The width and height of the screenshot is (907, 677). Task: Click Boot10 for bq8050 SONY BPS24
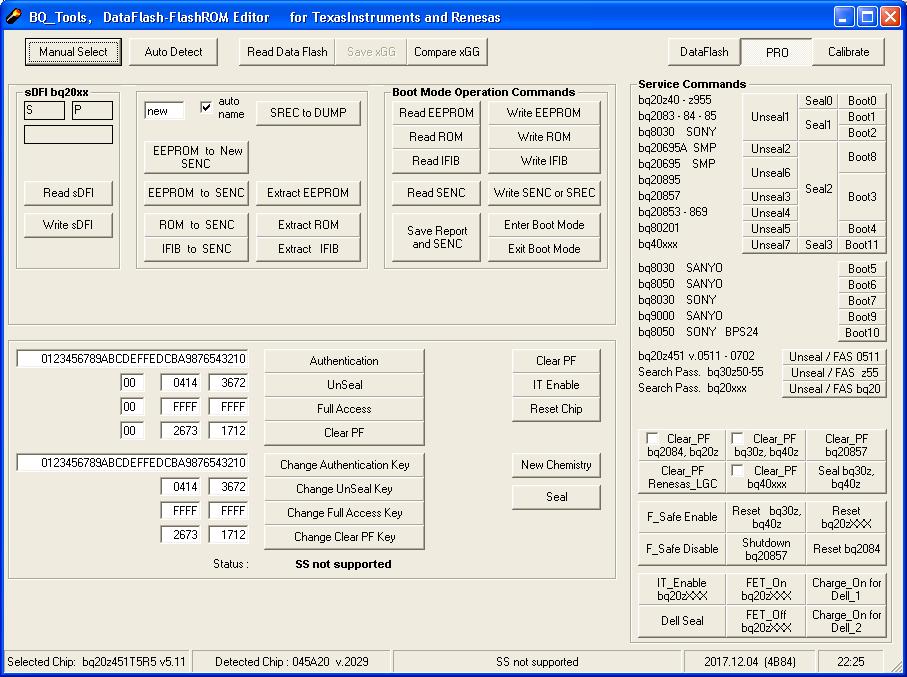pos(862,333)
